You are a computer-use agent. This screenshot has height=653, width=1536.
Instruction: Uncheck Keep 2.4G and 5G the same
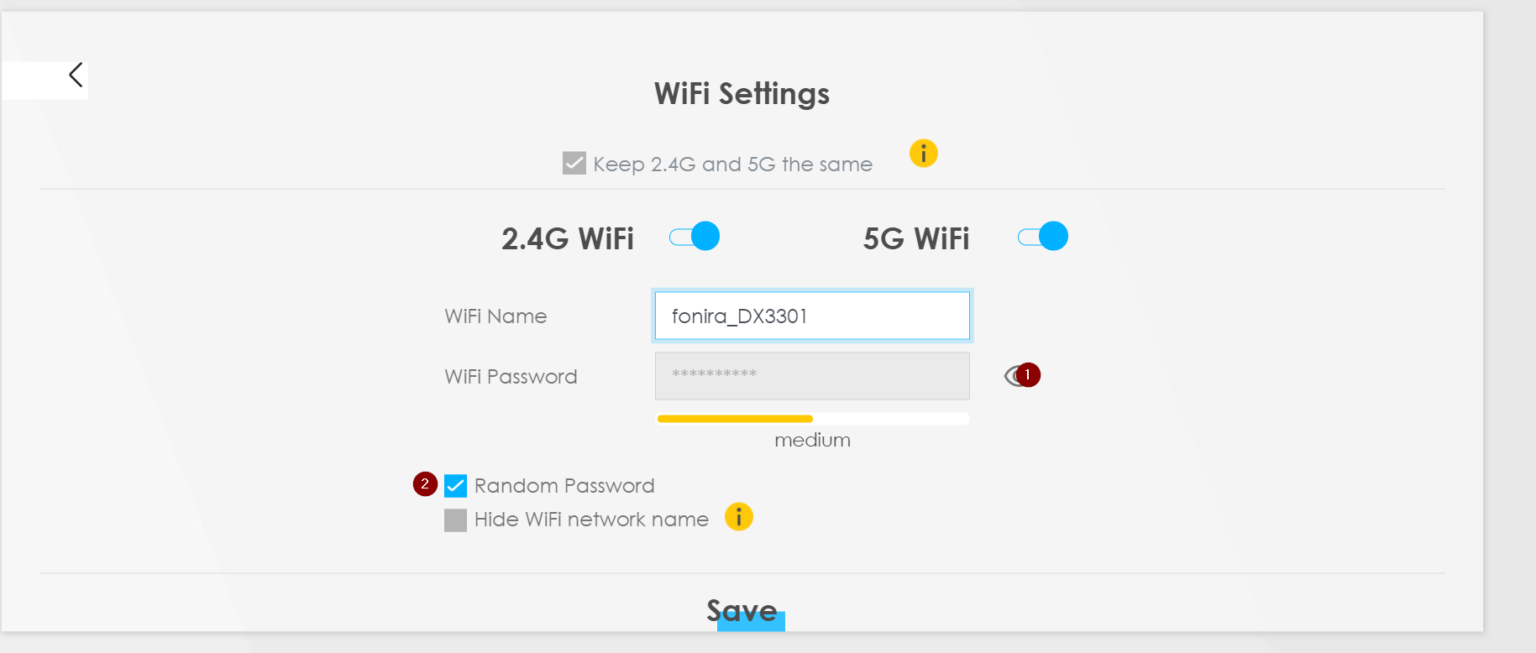click(x=574, y=163)
